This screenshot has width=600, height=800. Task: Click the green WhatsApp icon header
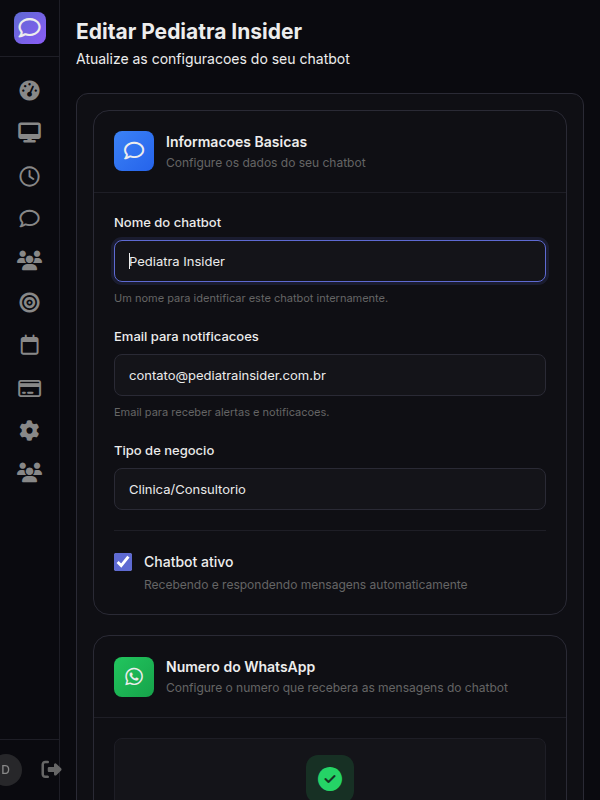(x=133, y=677)
